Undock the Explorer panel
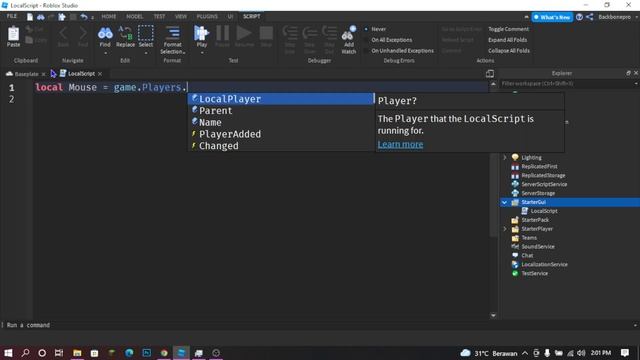Screen dimensions: 640x360 628,73
